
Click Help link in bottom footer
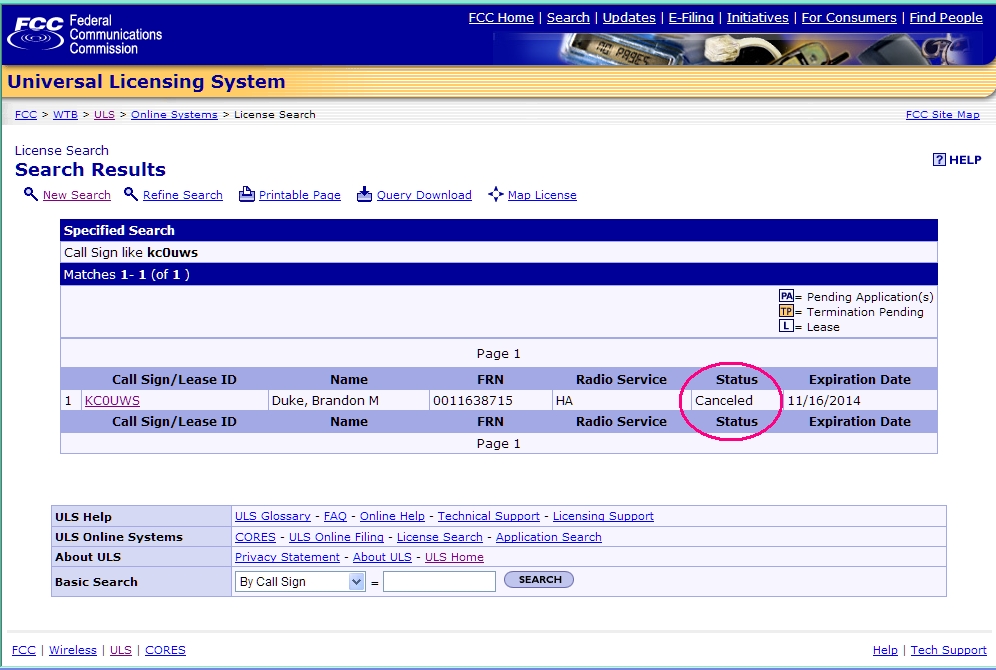pos(885,650)
